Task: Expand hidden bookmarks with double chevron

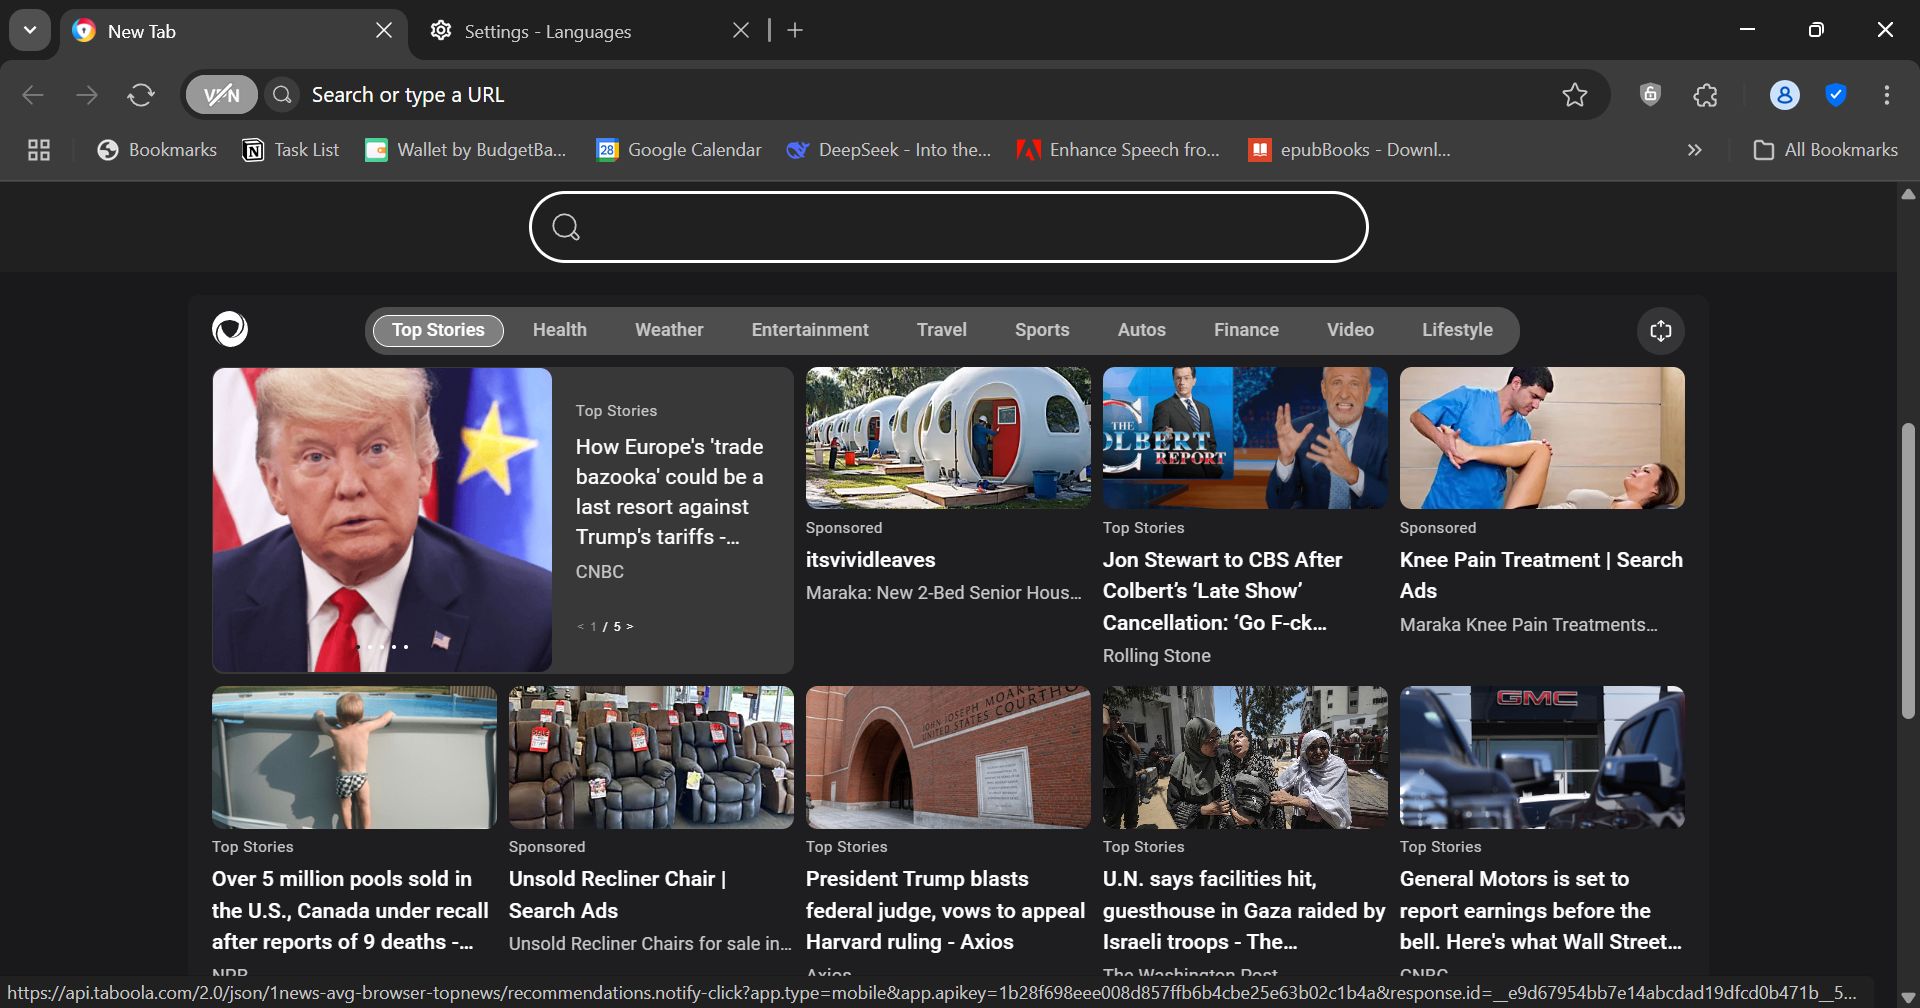Action: (1694, 150)
